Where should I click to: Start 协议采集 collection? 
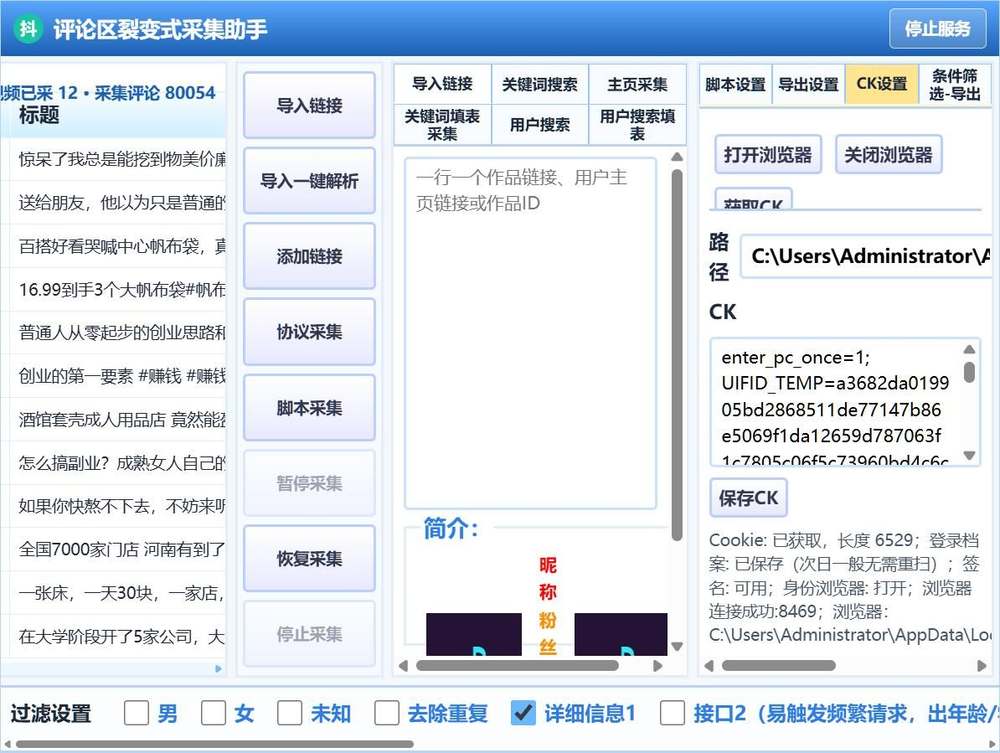[x=309, y=332]
